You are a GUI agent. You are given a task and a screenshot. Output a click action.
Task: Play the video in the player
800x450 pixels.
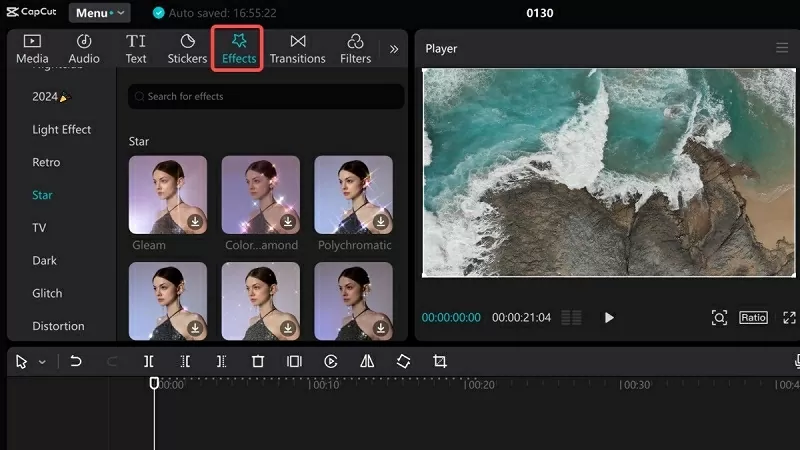[609, 317]
